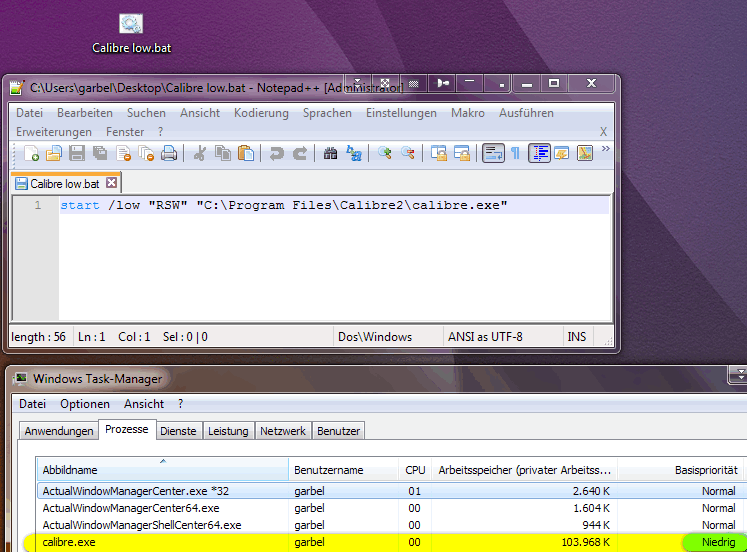
Task: Switch to the Leistung tab
Action: (228, 431)
